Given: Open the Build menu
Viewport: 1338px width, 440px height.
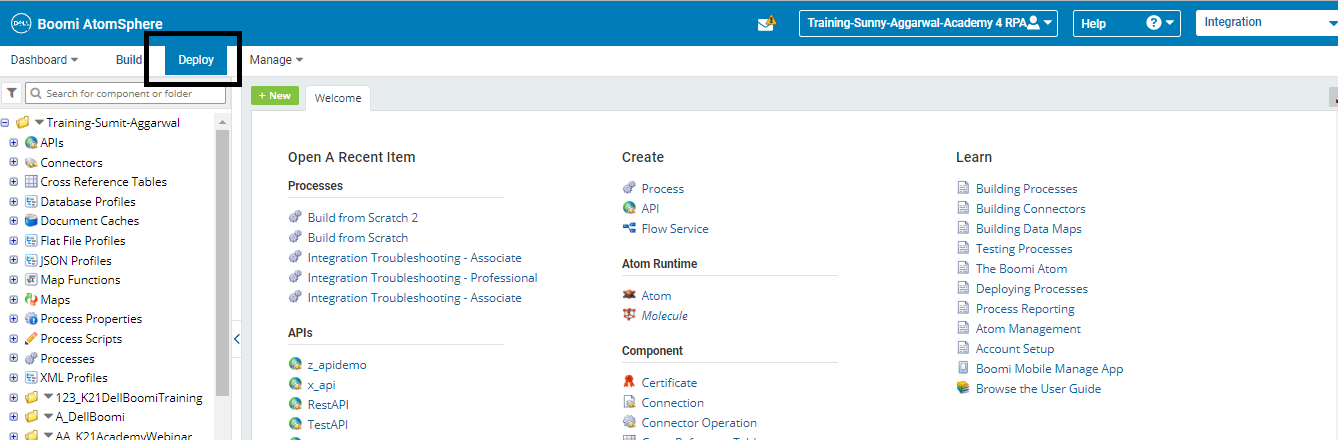Looking at the screenshot, I should (x=129, y=60).
